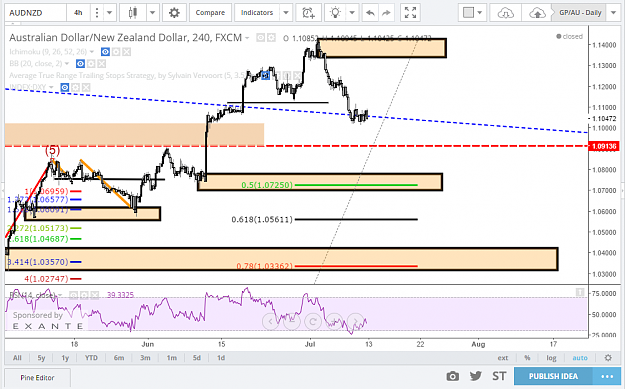
Task: Click the Indicators button
Action: [x=257, y=13]
